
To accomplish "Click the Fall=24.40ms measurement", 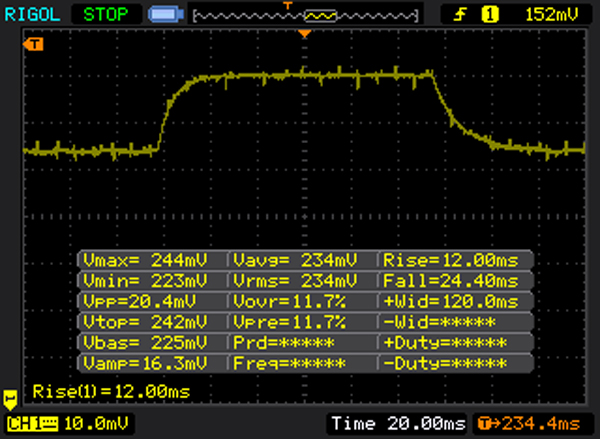I will click(451, 281).
